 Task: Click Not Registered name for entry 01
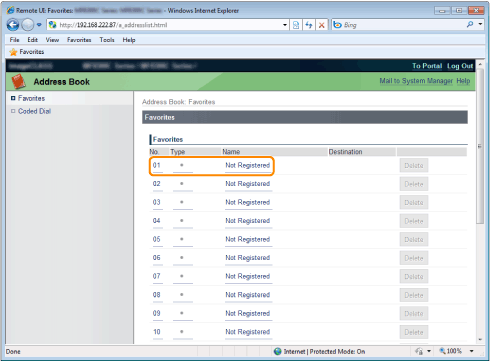tap(248, 165)
